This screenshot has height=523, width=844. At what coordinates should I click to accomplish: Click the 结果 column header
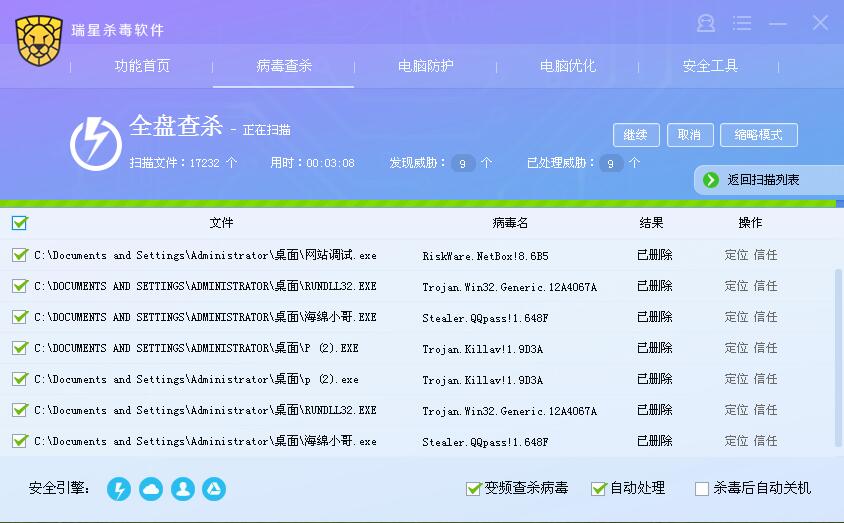[x=651, y=223]
